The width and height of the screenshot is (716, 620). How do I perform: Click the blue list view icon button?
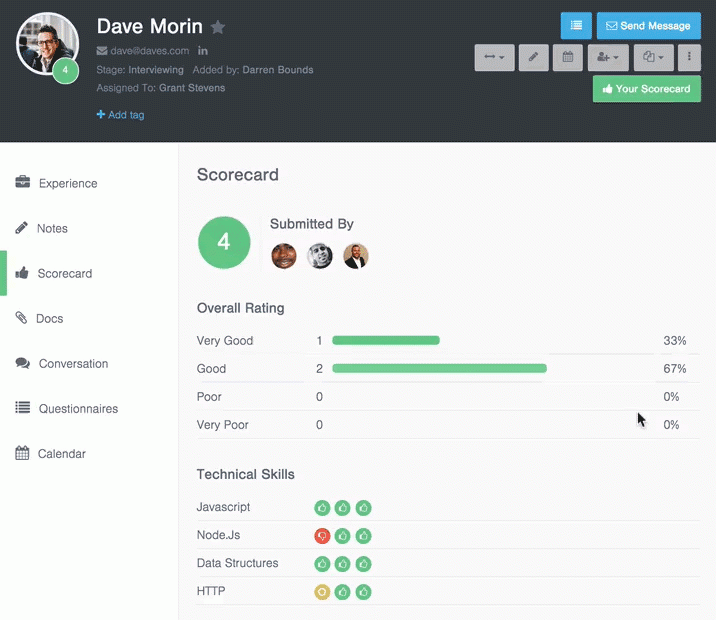tap(576, 26)
